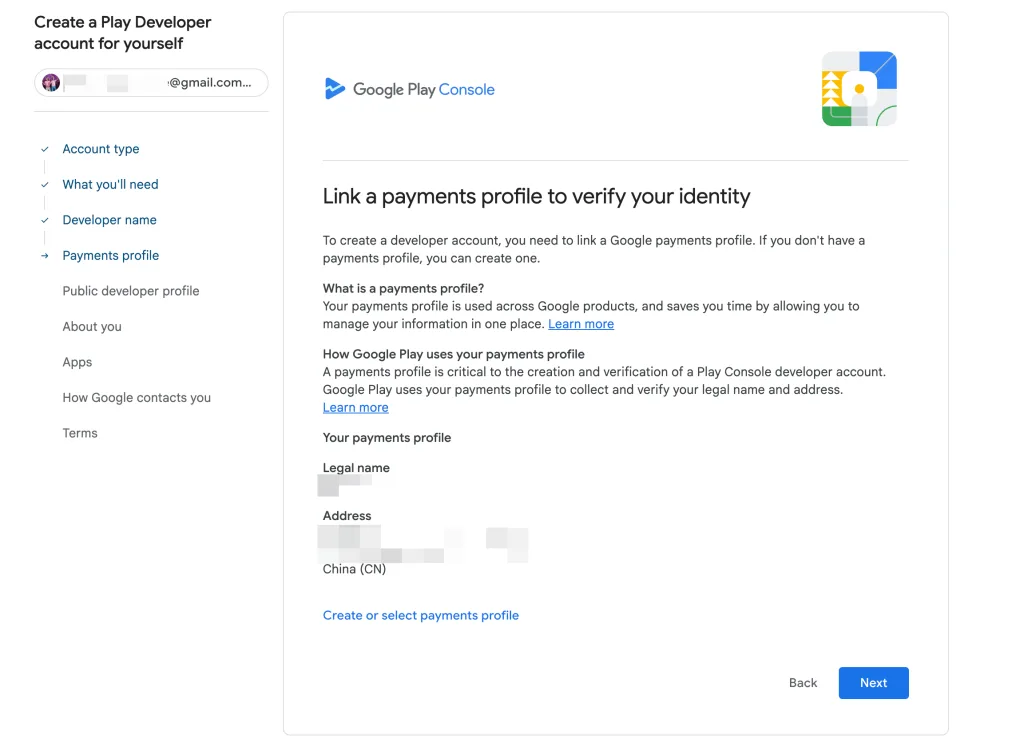Click Create or select payments profile link
The image size is (1024, 755).
tap(421, 615)
